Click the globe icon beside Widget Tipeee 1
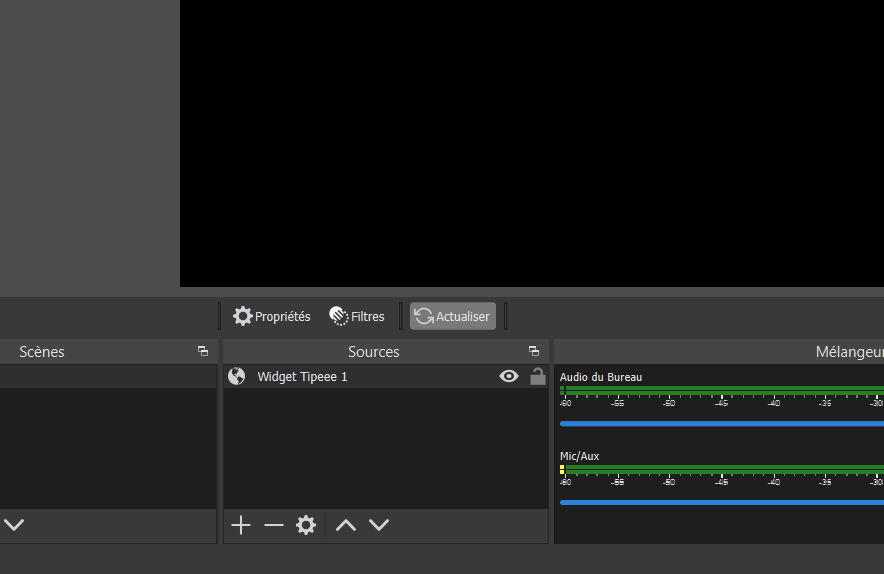The image size is (884, 574). tap(237, 377)
